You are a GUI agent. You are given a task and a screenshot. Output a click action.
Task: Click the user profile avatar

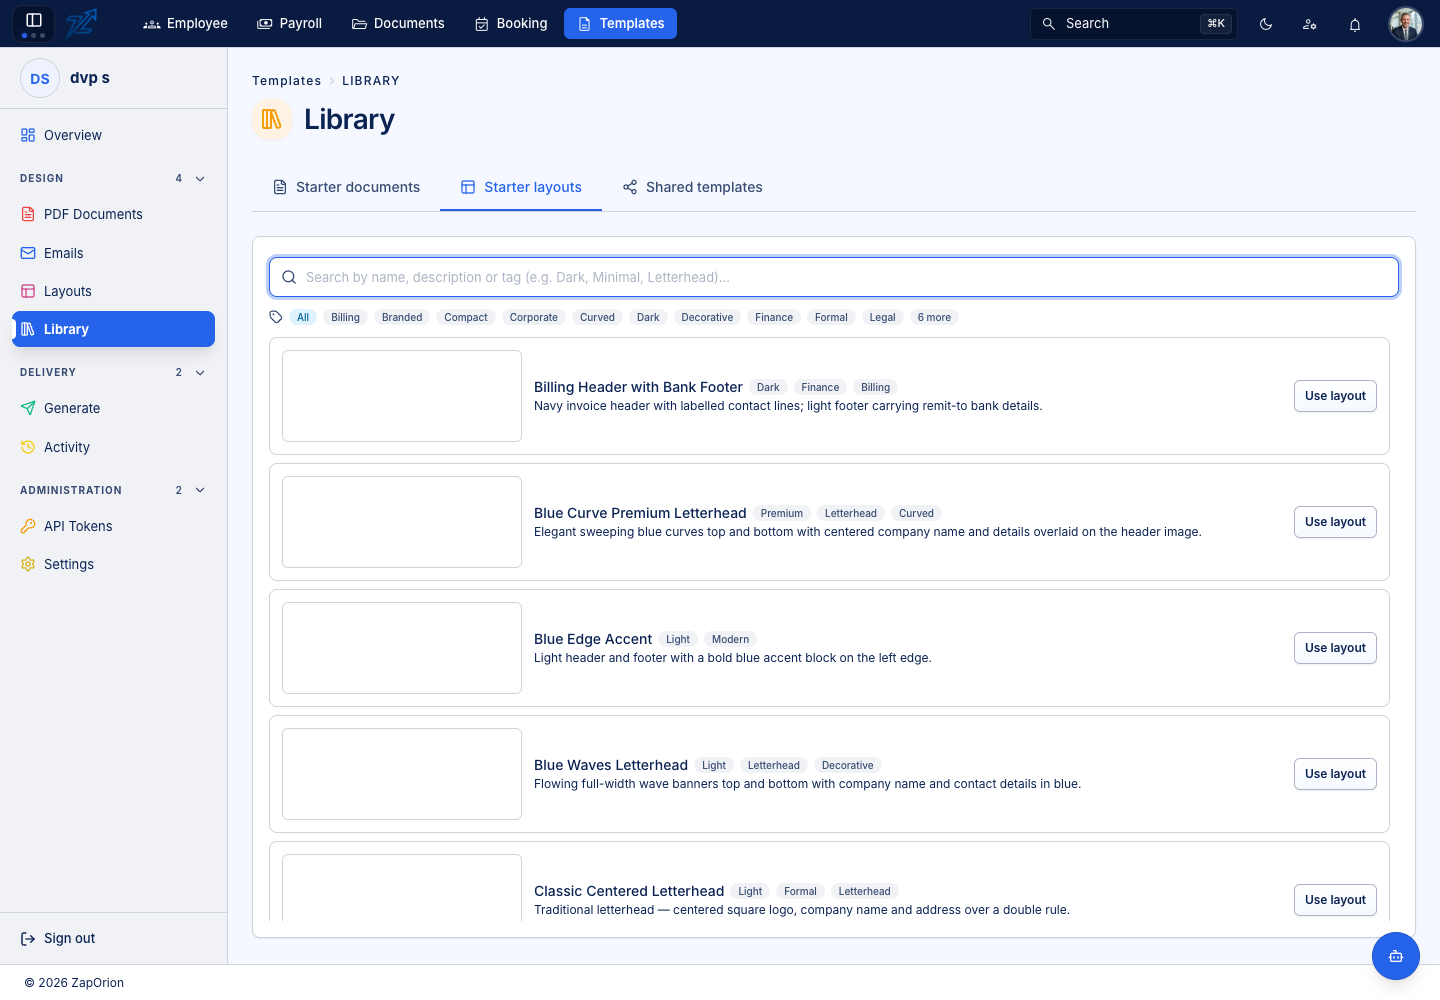(1406, 24)
